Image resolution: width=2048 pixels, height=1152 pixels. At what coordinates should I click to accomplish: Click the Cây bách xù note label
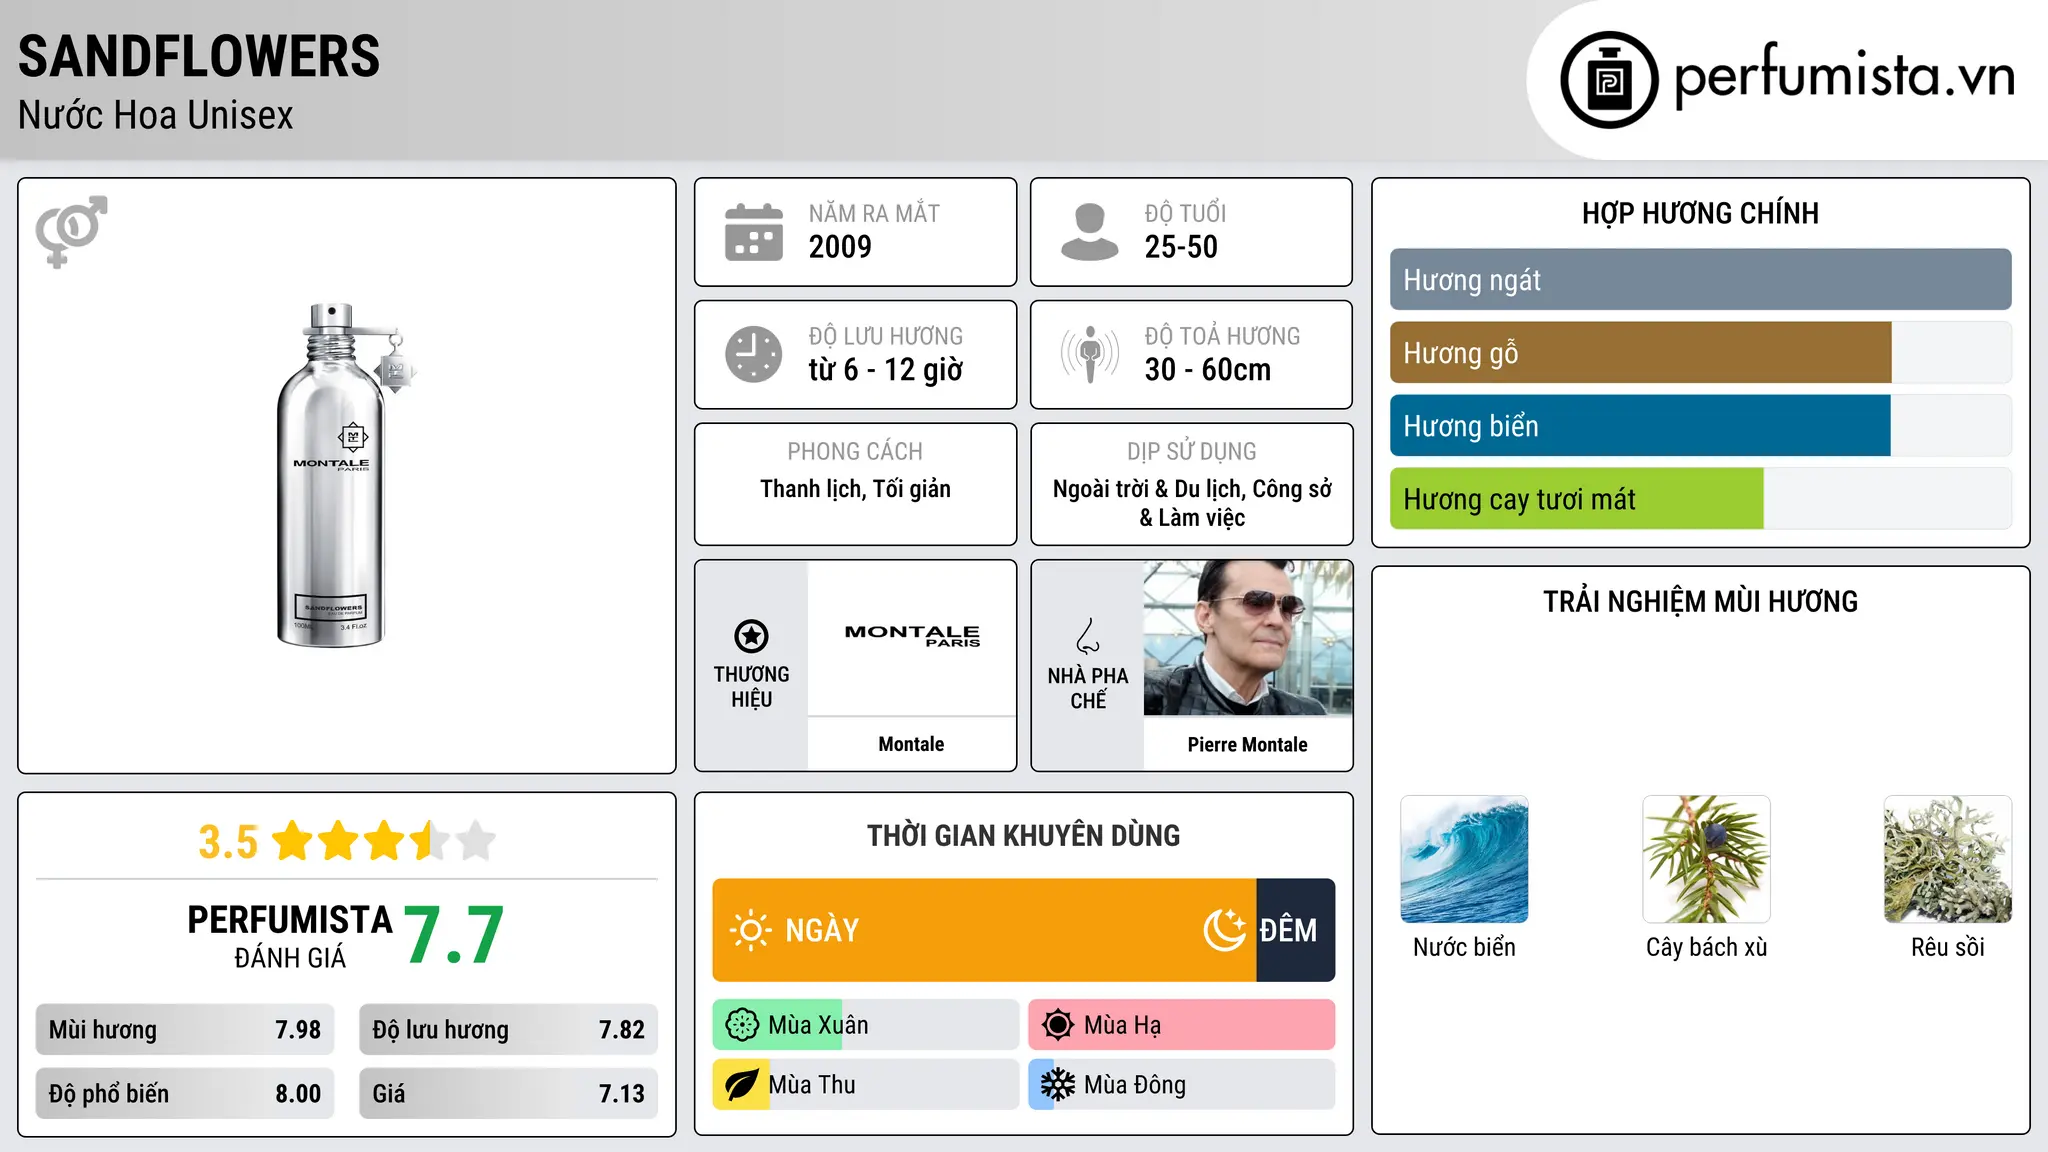click(x=1706, y=947)
